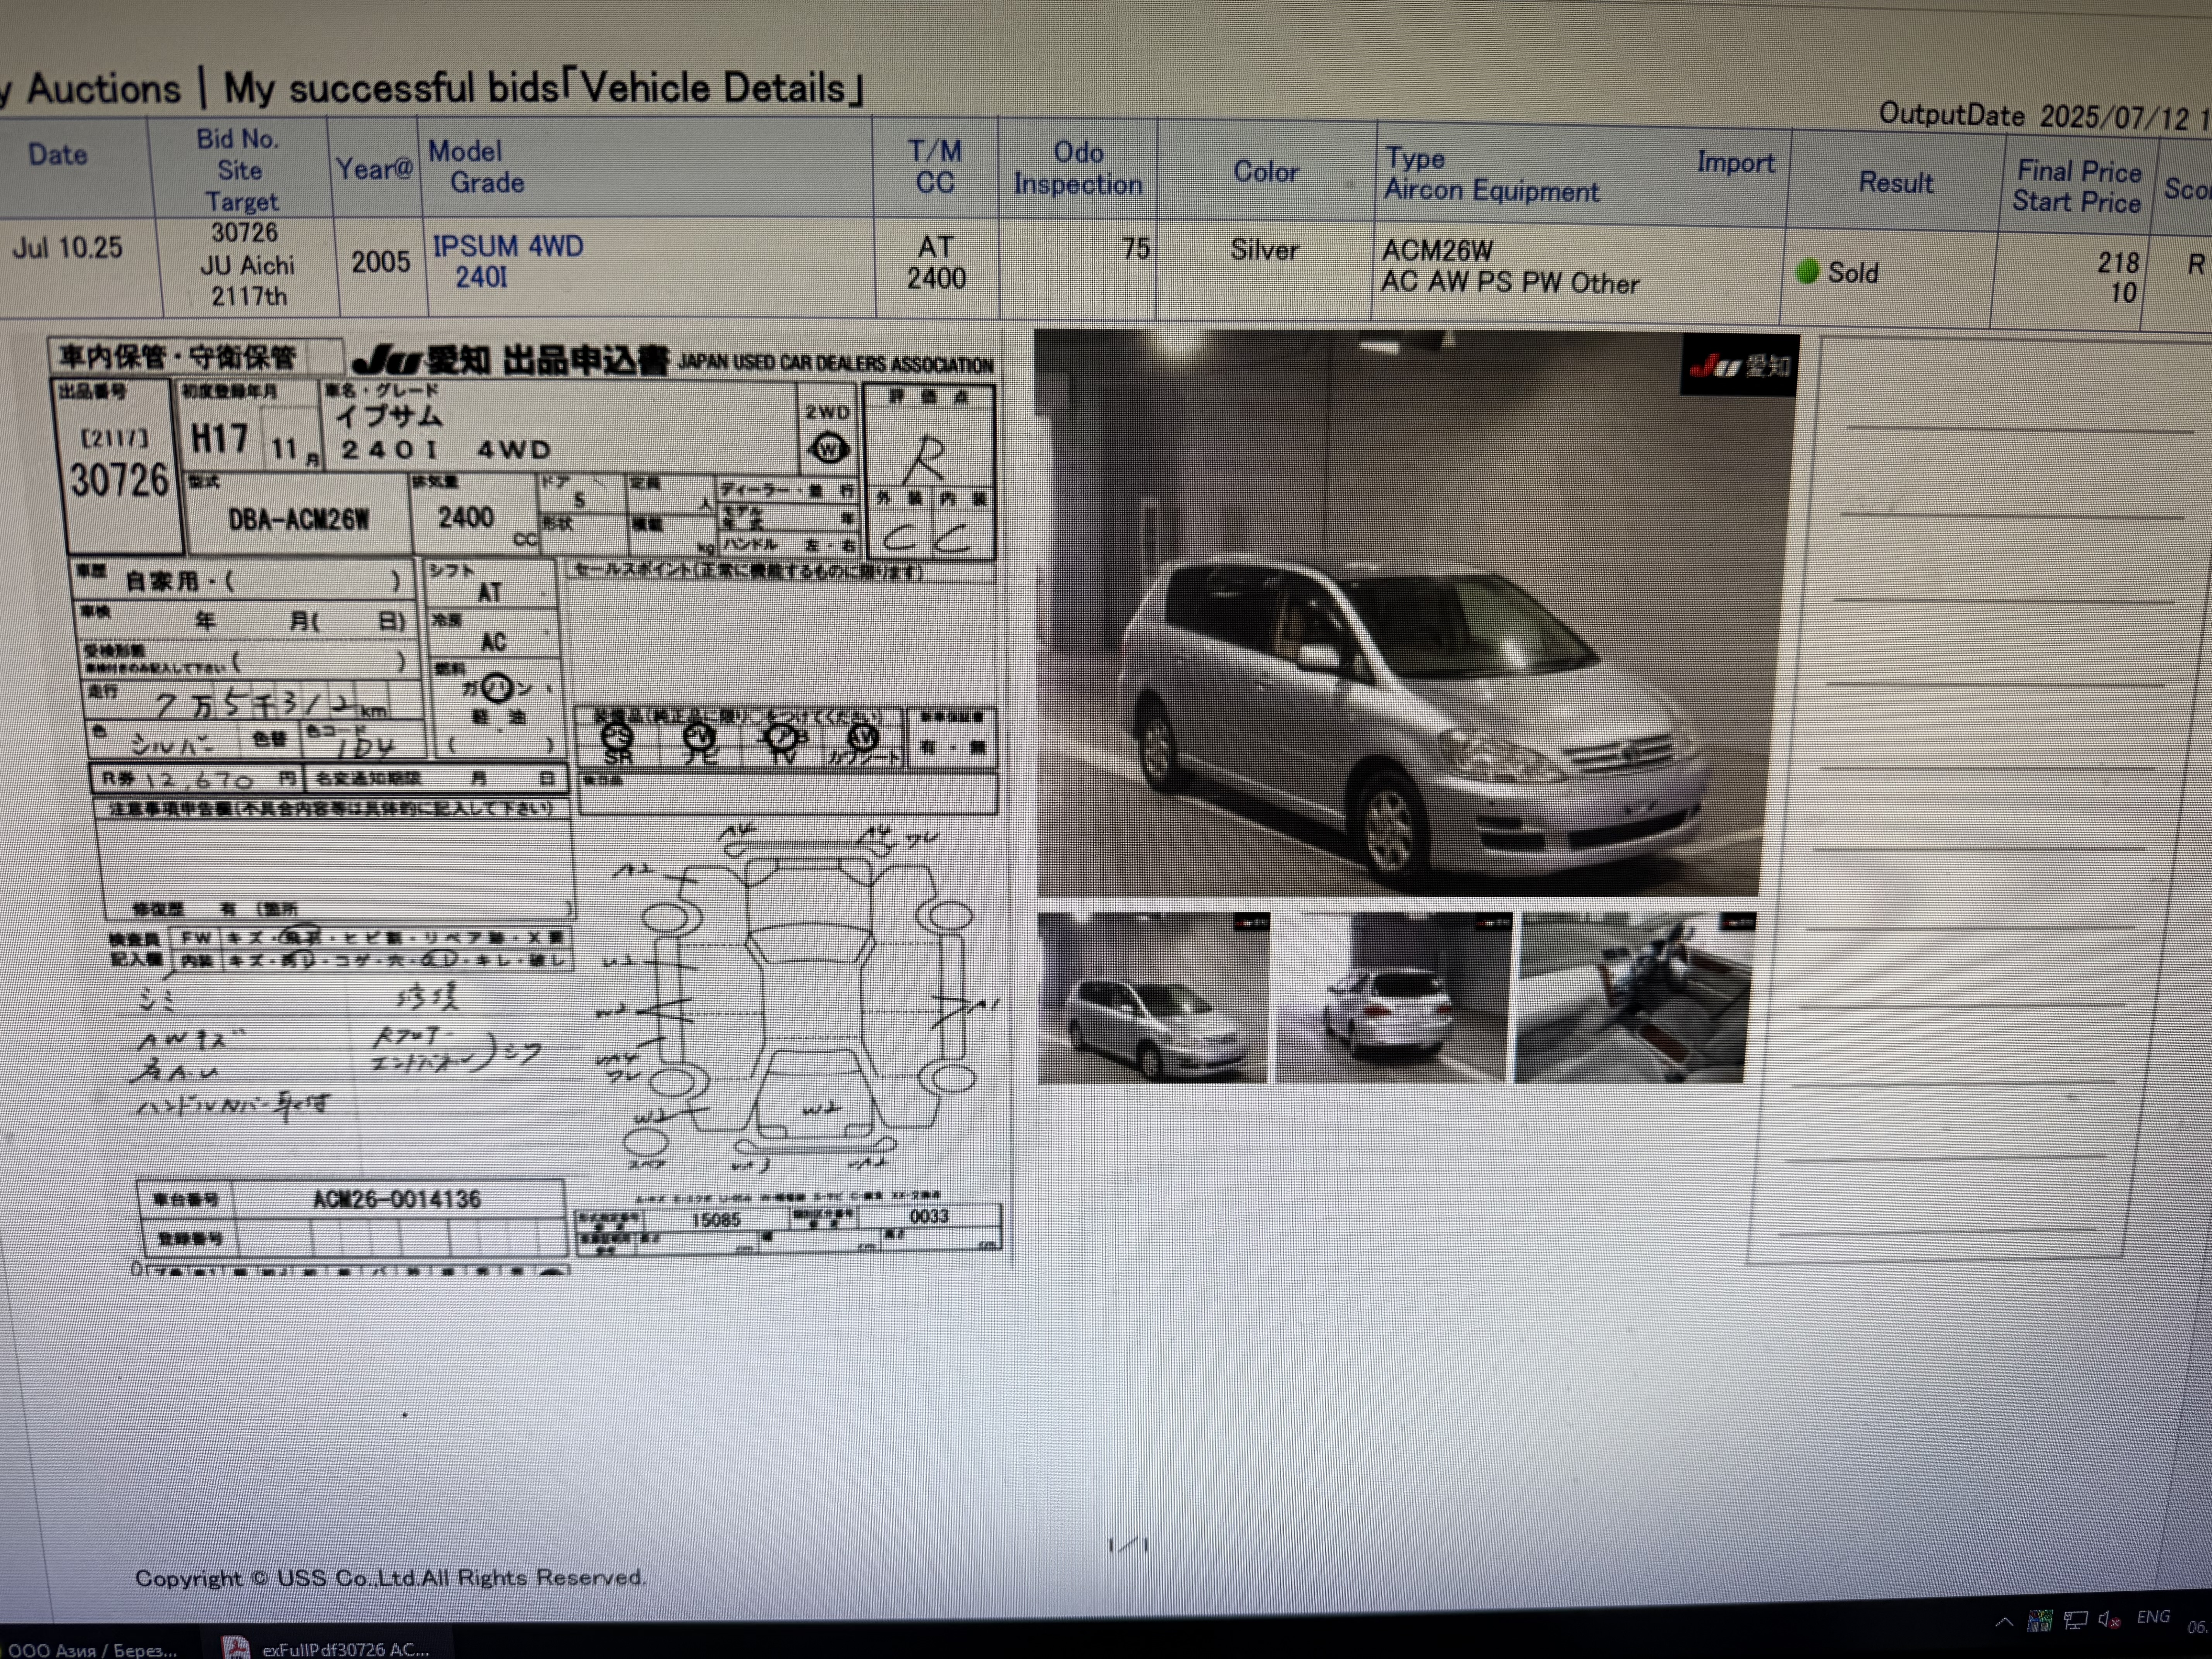Click the 240I grade link
The height and width of the screenshot is (1659, 2212).
tap(481, 277)
